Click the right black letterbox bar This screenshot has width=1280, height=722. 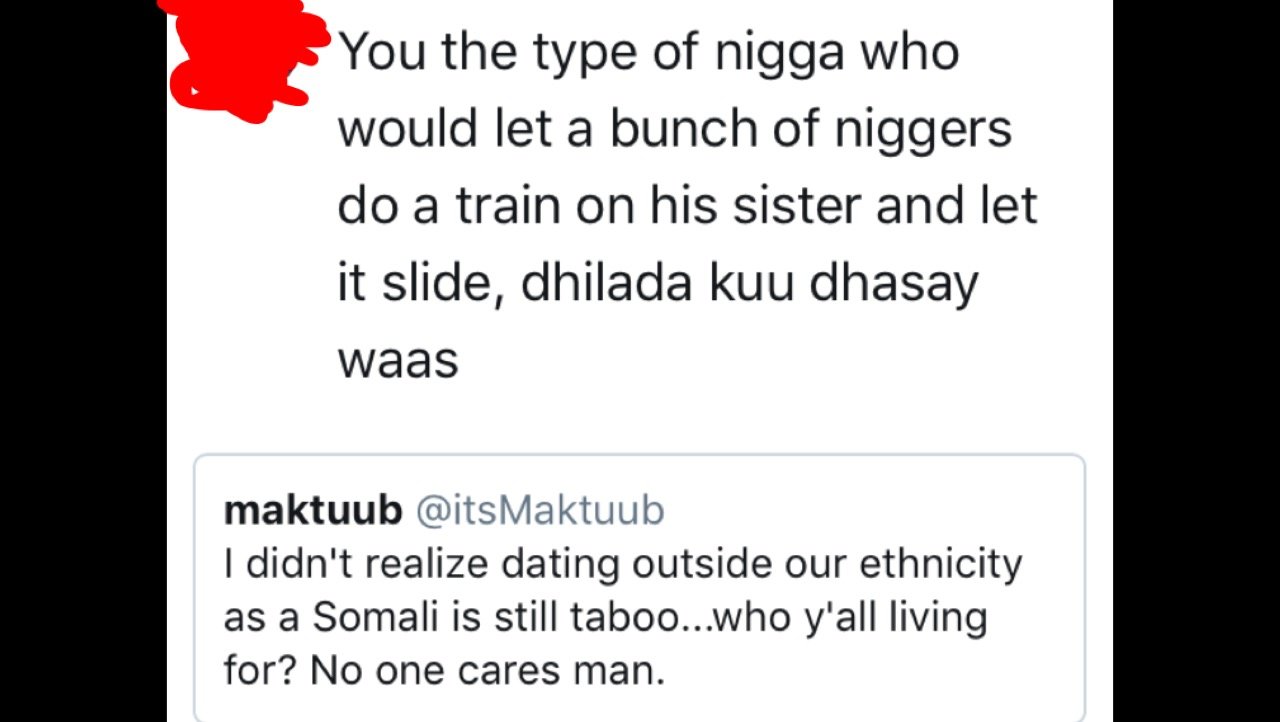click(1196, 361)
